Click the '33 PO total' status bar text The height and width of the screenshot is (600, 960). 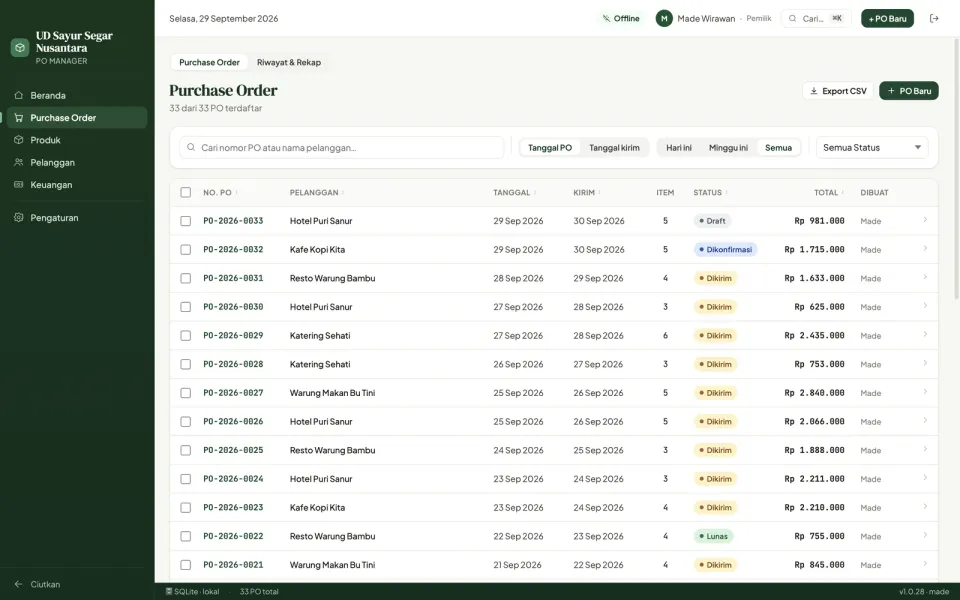coord(259,591)
